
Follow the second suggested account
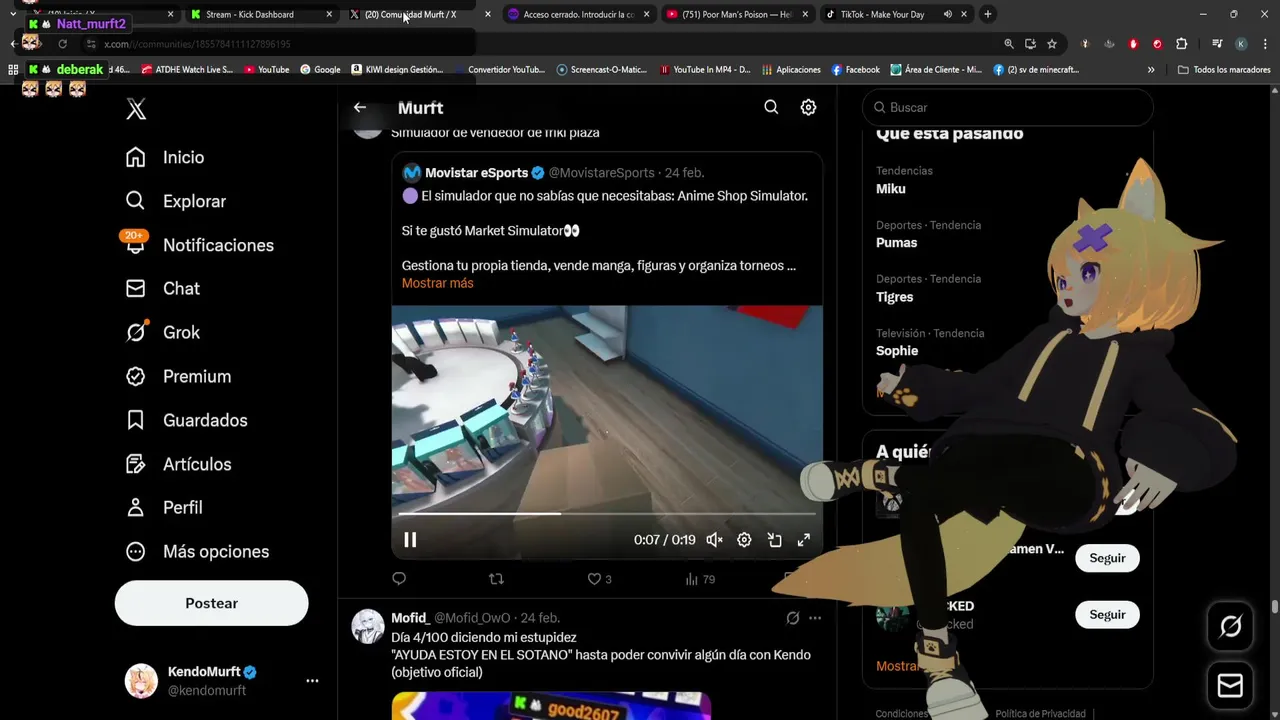1107,615
